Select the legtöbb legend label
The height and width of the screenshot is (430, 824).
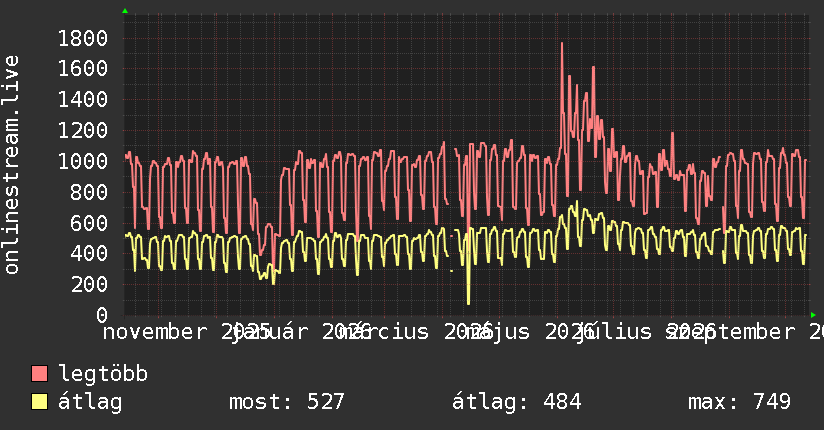point(103,374)
